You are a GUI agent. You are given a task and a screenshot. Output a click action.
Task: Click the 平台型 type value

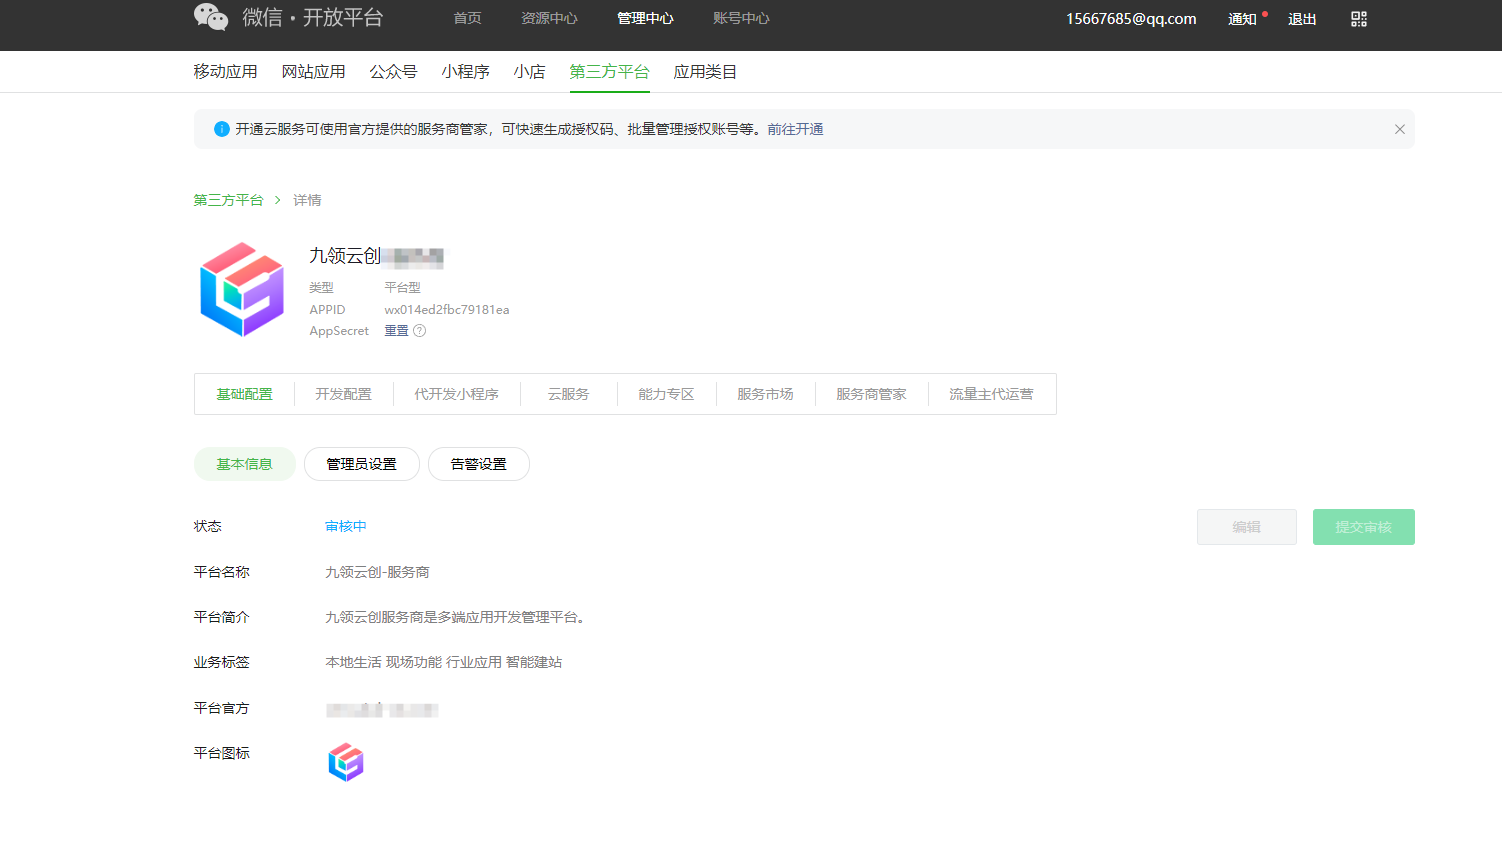tap(403, 288)
